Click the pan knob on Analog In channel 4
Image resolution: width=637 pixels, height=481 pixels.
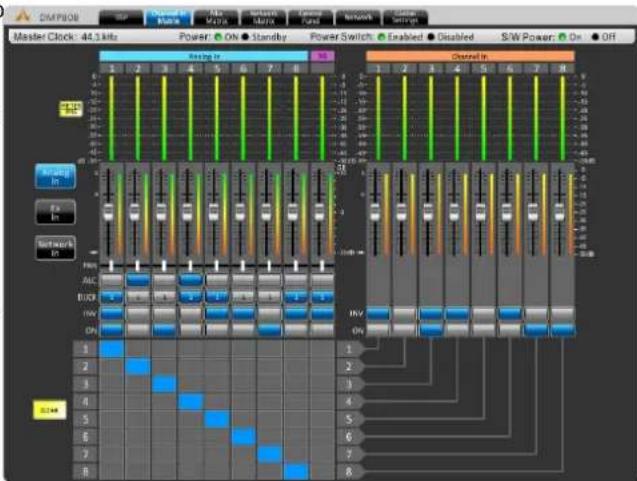click(x=190, y=266)
